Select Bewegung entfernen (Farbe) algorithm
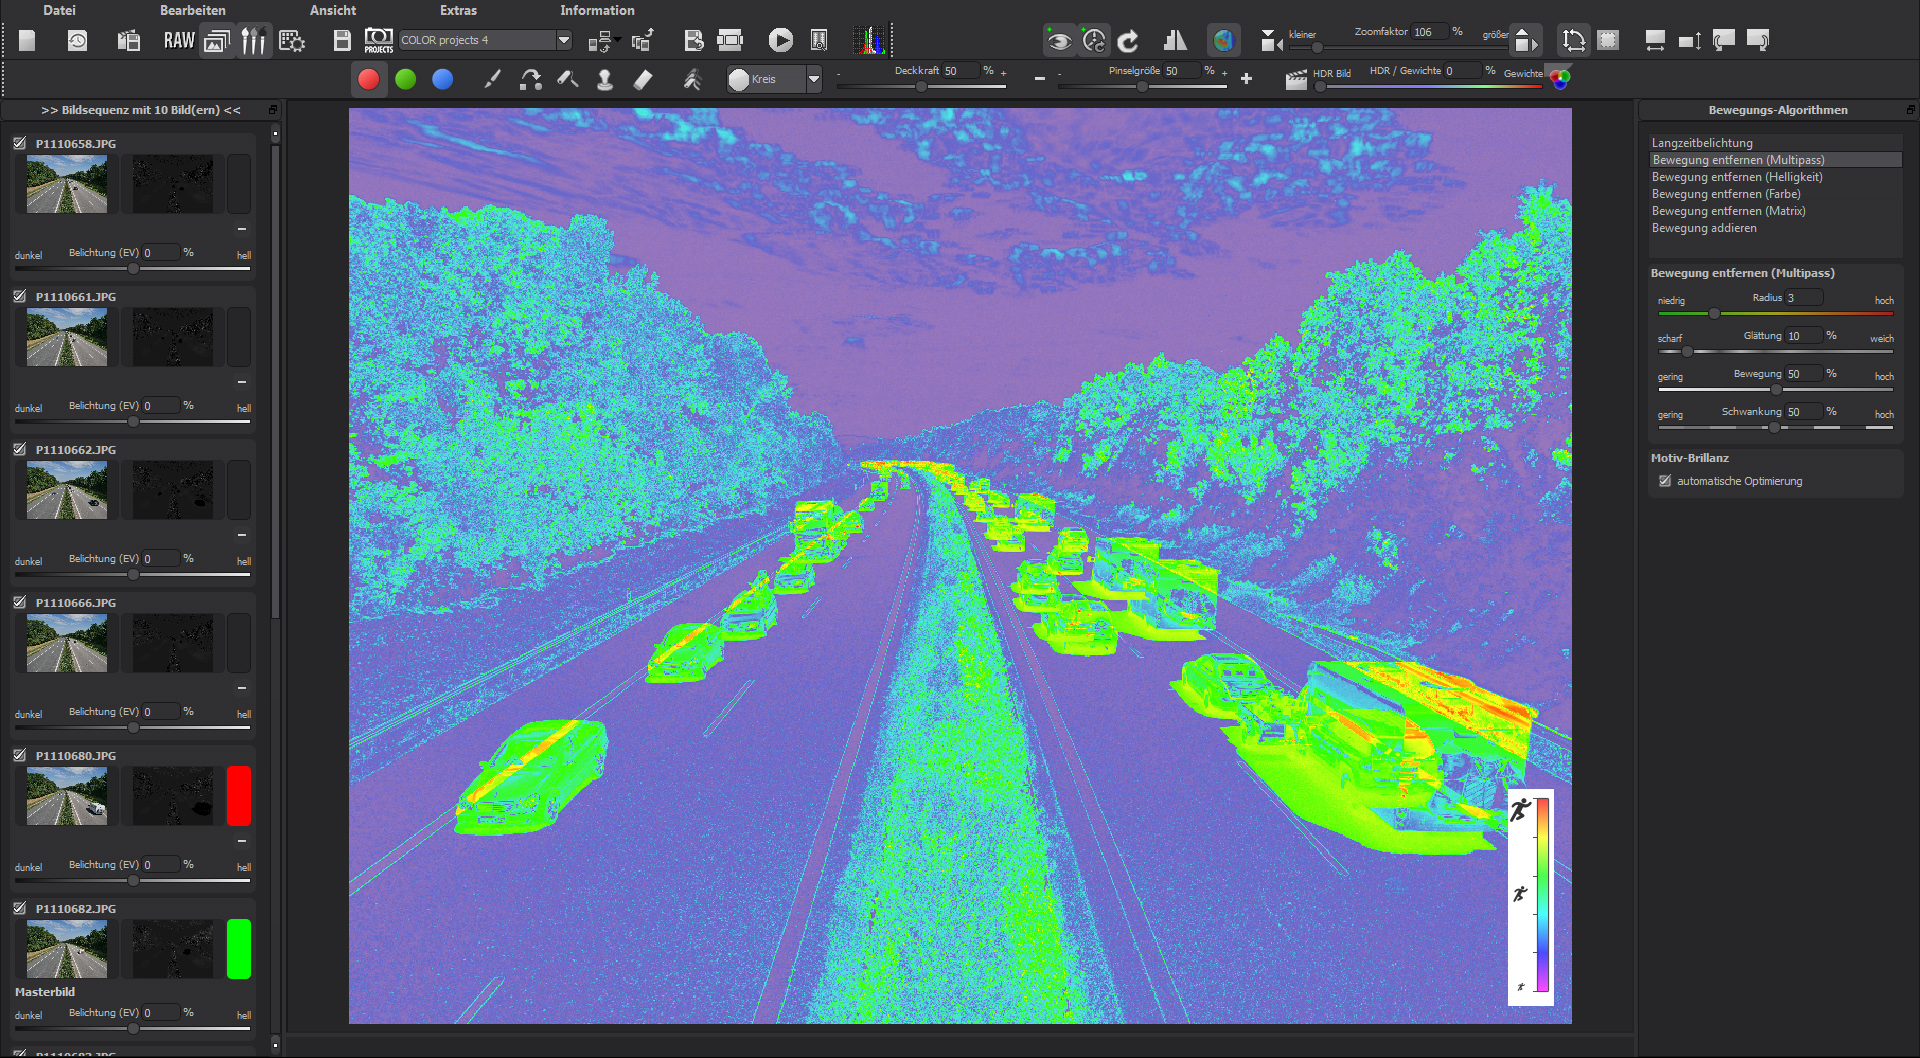Image resolution: width=1920 pixels, height=1058 pixels. pyautogui.click(x=1775, y=194)
